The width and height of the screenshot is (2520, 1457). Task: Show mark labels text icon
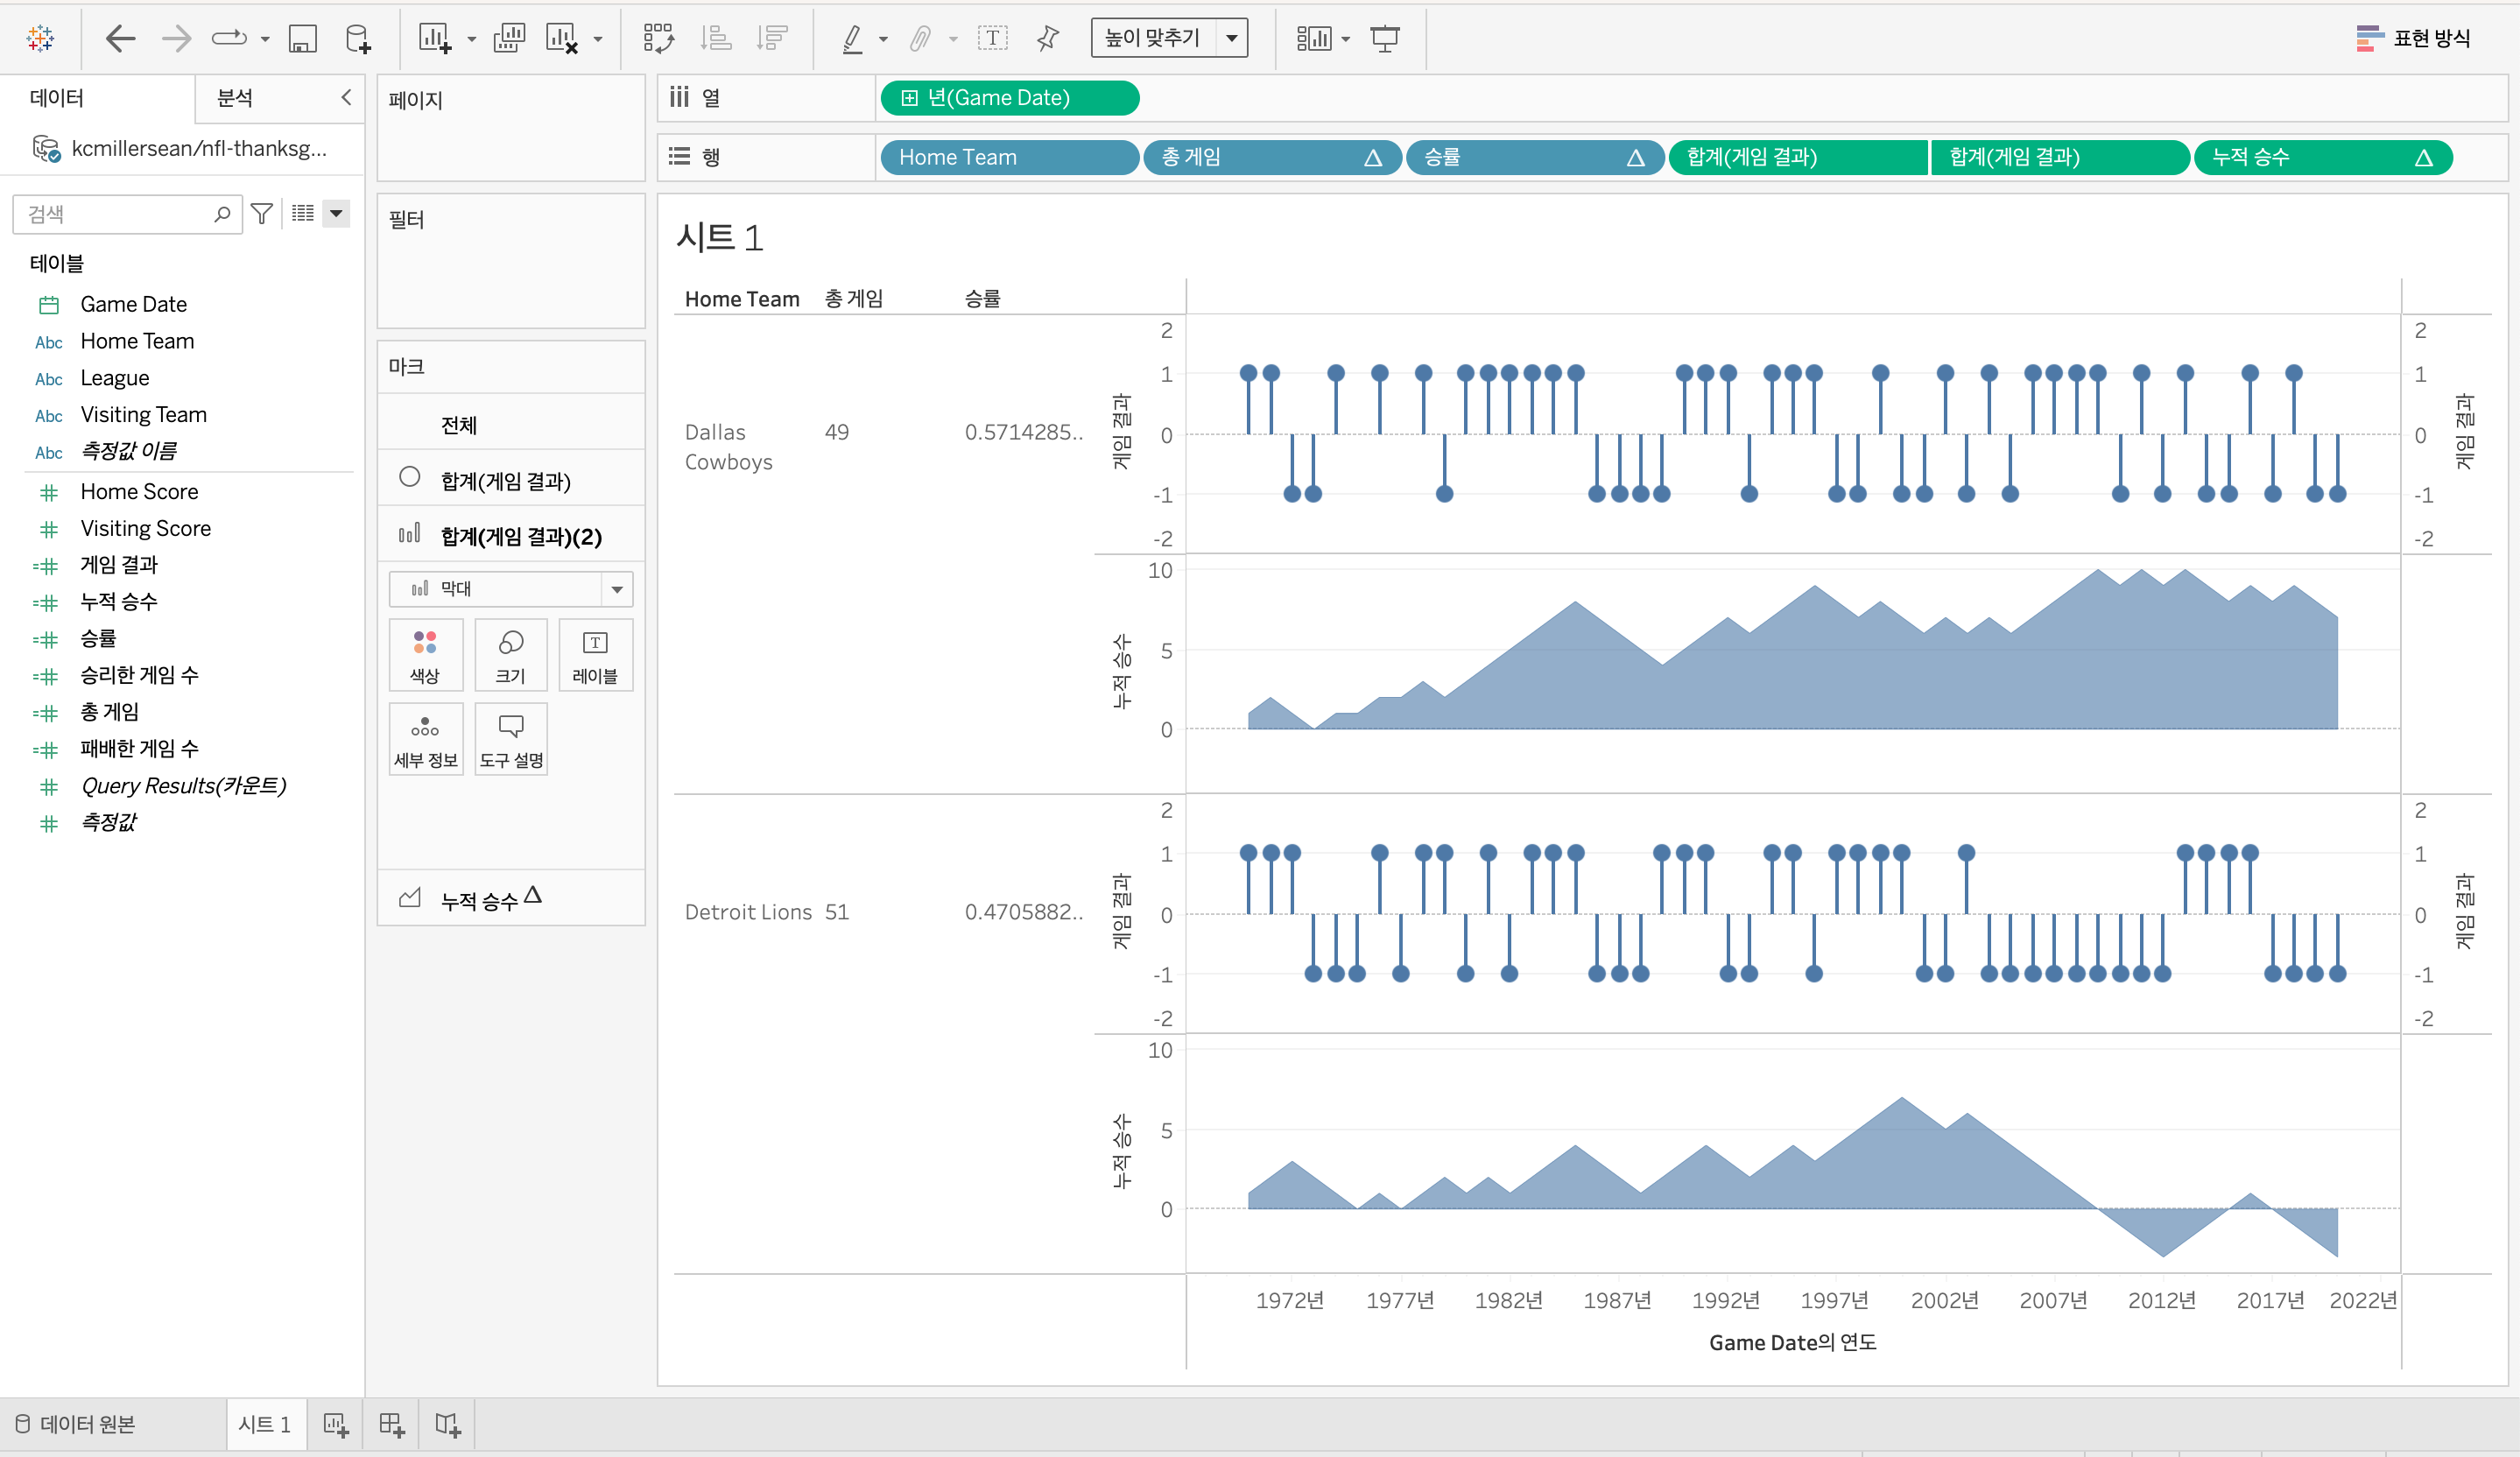992,38
